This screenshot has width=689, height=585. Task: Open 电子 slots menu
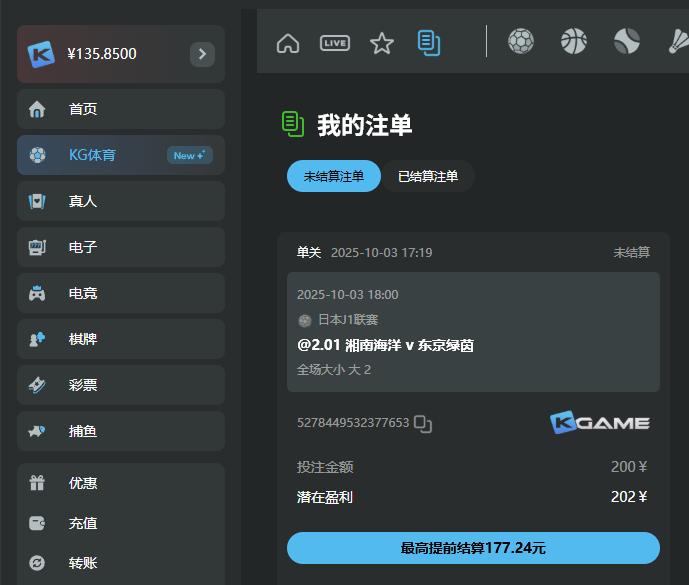click(x=121, y=247)
